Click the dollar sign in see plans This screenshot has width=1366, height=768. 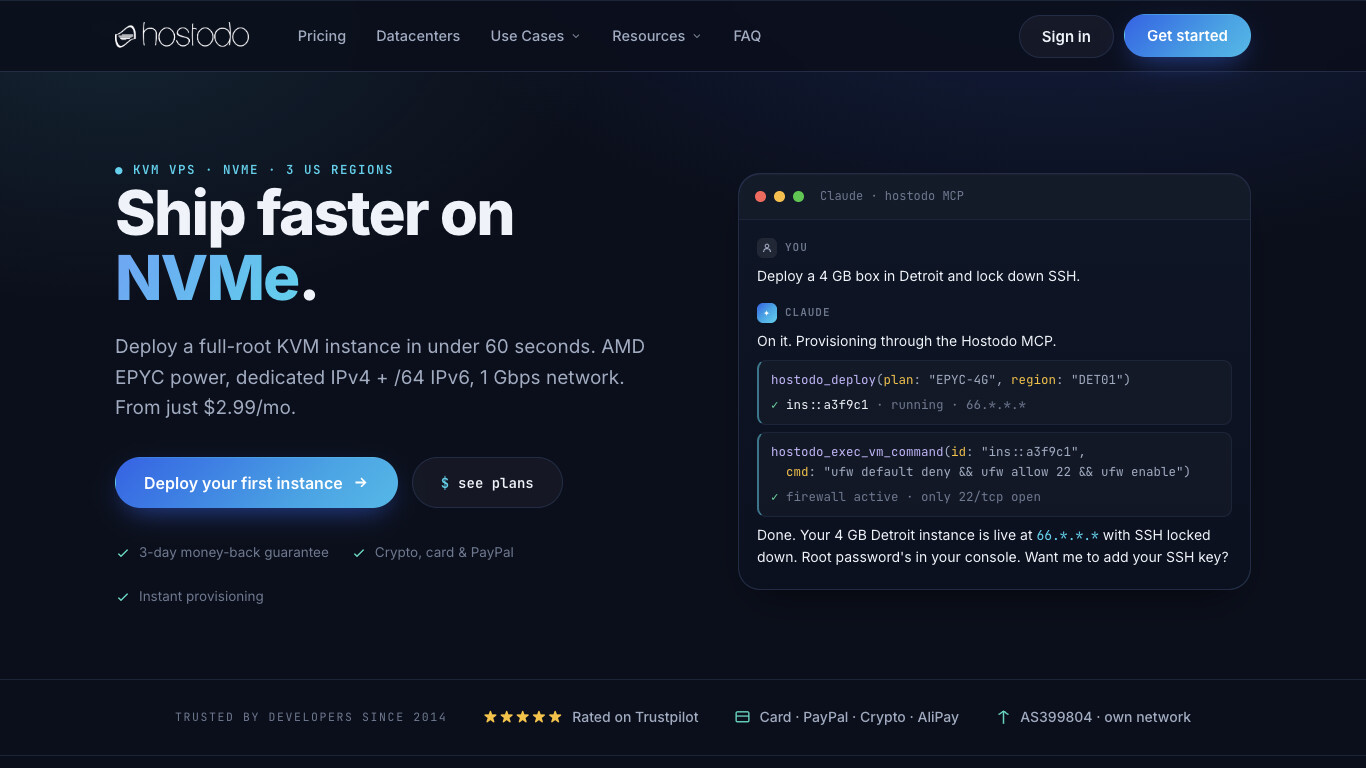tap(445, 483)
